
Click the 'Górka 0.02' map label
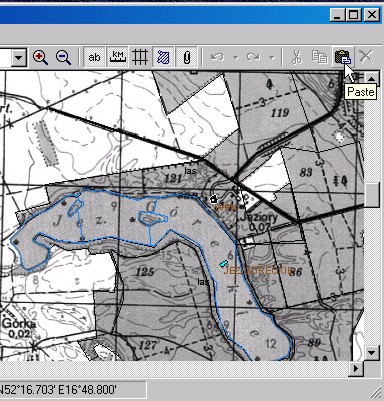tap(19, 328)
